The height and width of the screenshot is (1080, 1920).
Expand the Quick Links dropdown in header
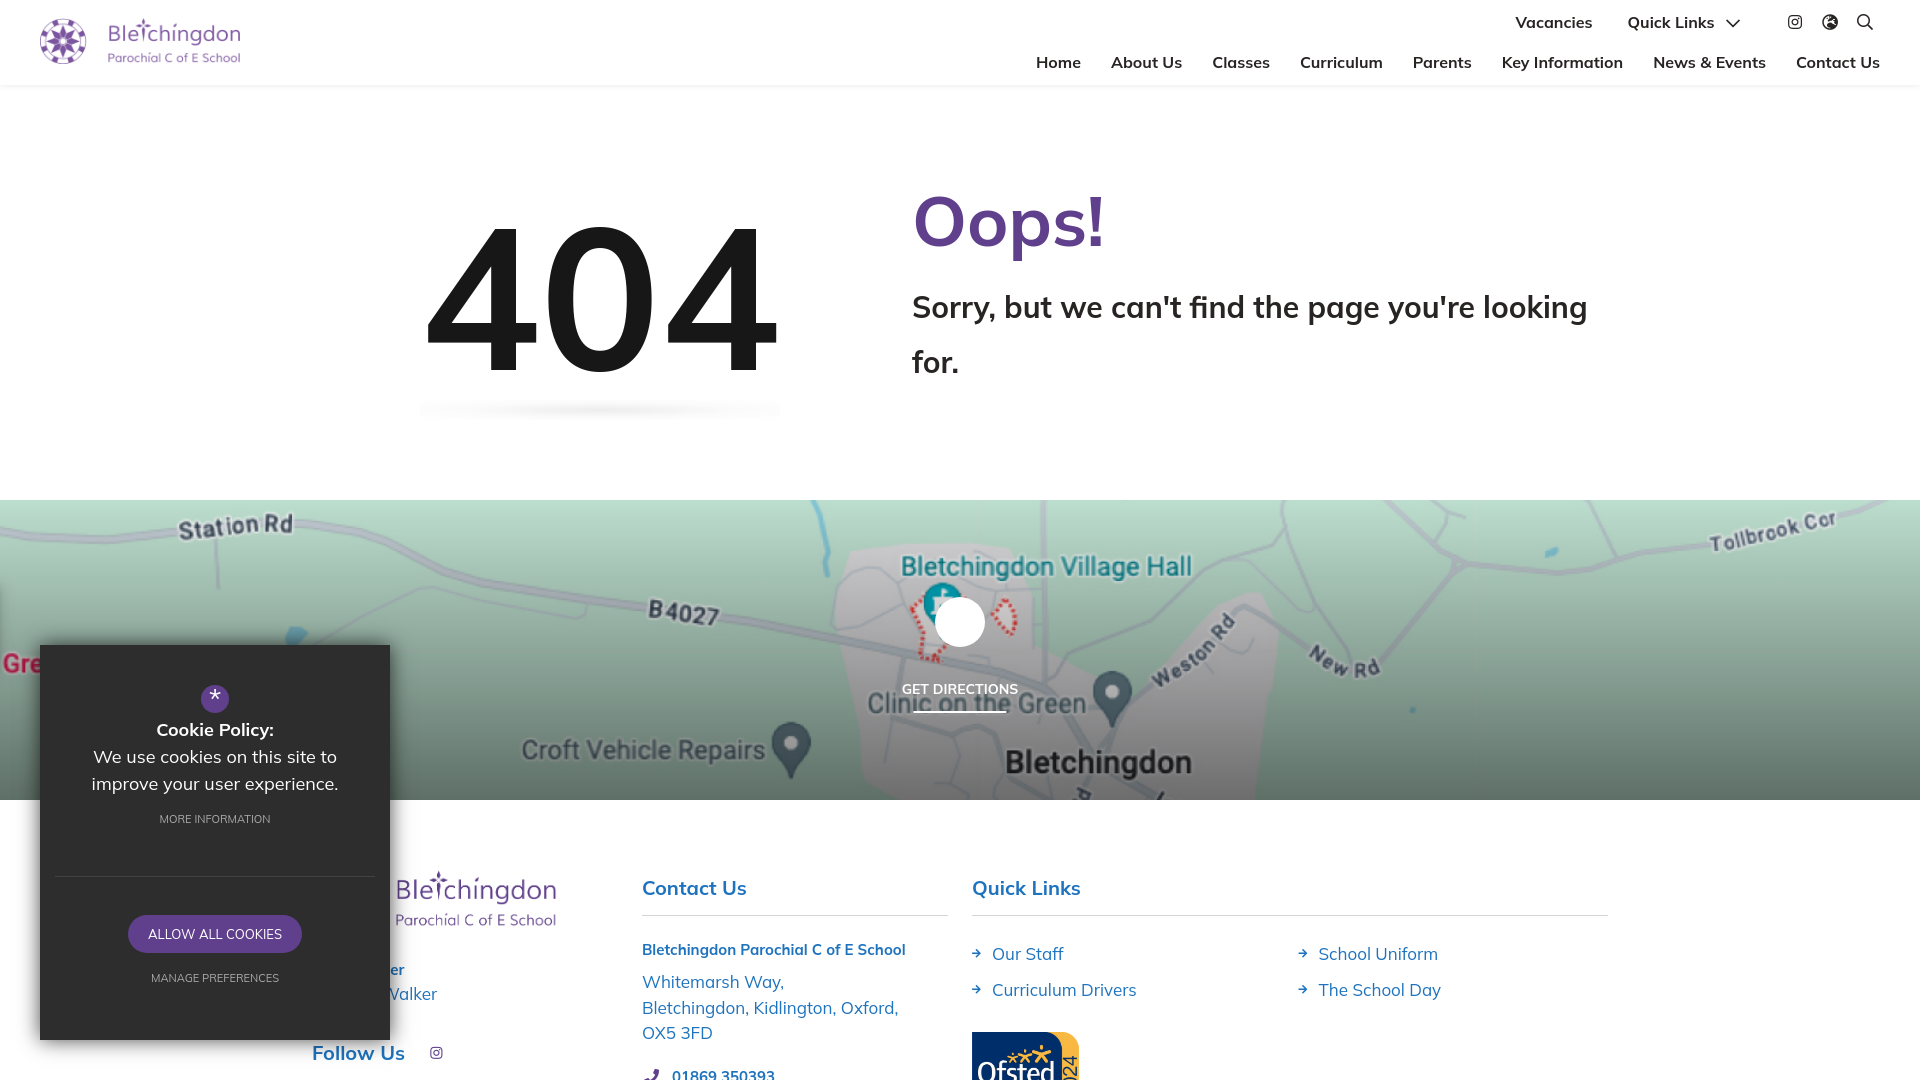click(1684, 22)
